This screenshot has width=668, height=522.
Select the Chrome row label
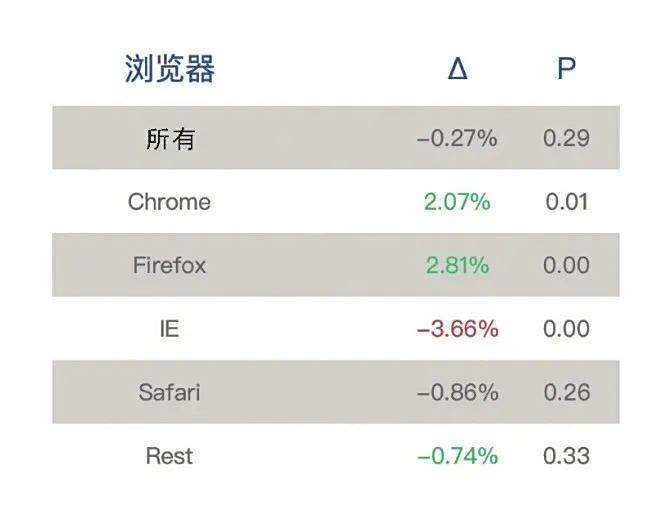coord(170,202)
